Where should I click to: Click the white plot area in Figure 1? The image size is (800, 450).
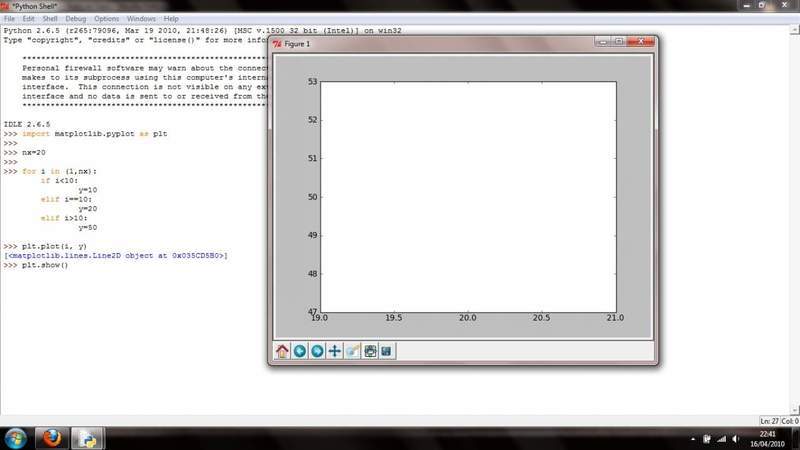[467, 196]
